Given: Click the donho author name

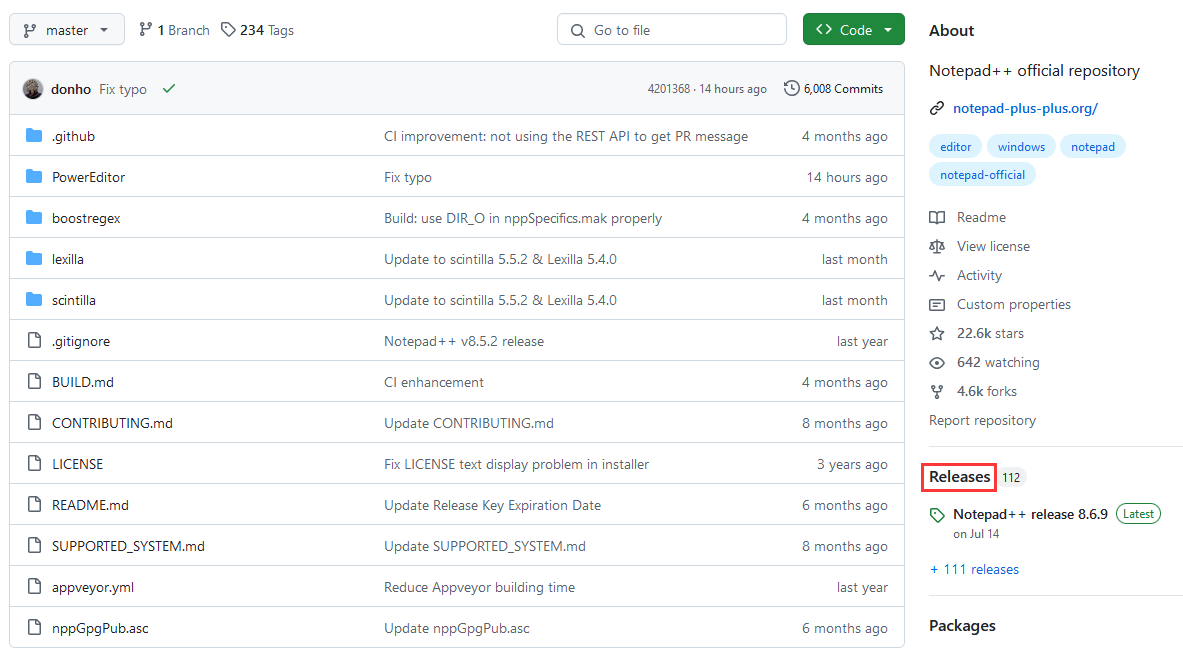Looking at the screenshot, I should (x=71, y=89).
